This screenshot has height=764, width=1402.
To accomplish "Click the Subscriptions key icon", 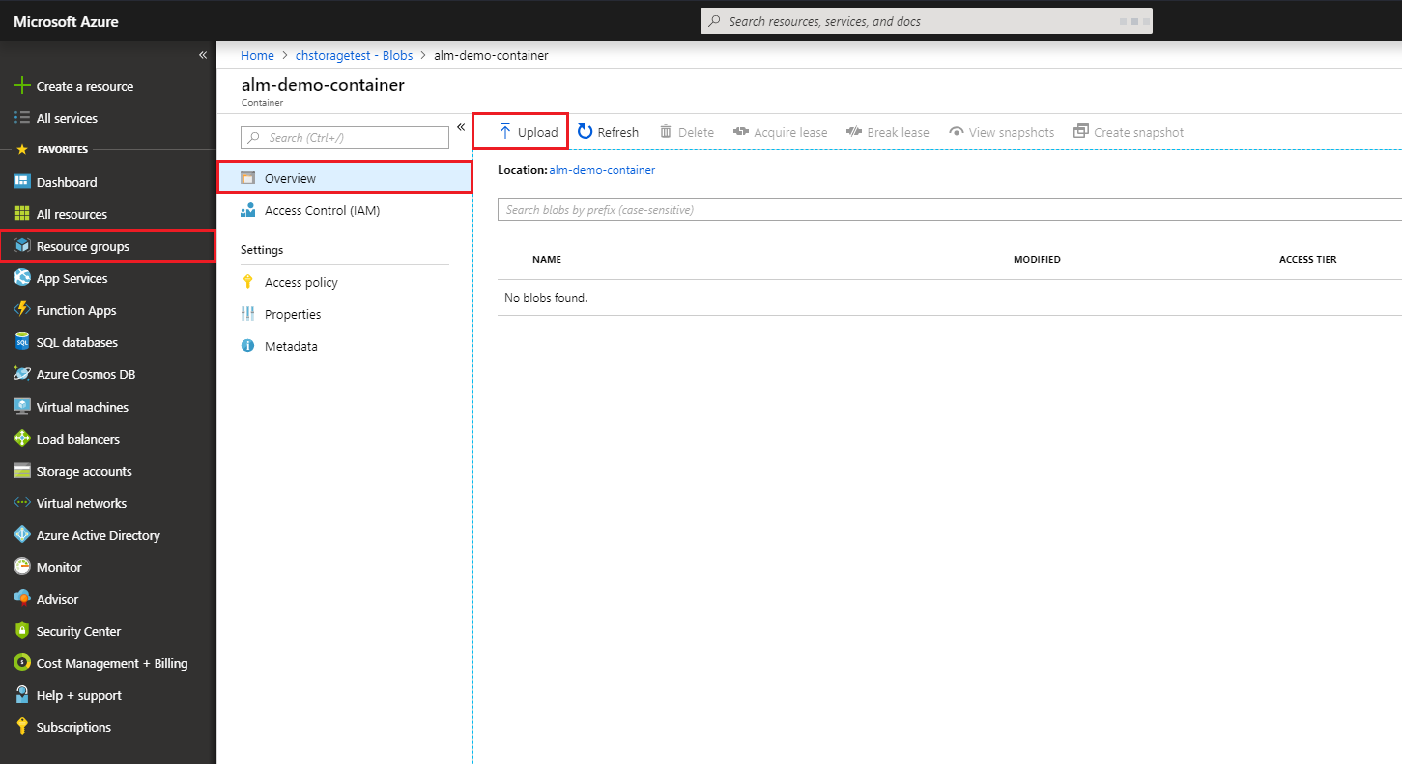I will click(22, 727).
